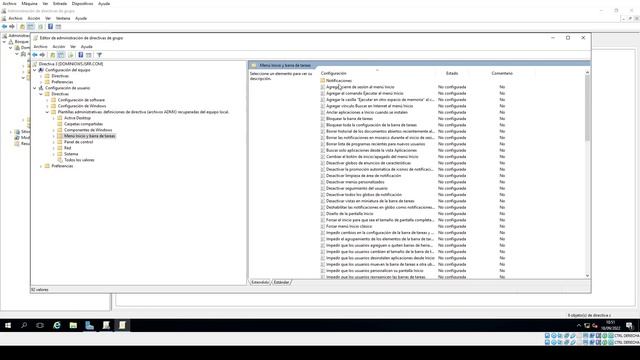Select 'Forzar menú Inicio clásico' policy
The height and width of the screenshot is (360, 640).
(x=349, y=226)
